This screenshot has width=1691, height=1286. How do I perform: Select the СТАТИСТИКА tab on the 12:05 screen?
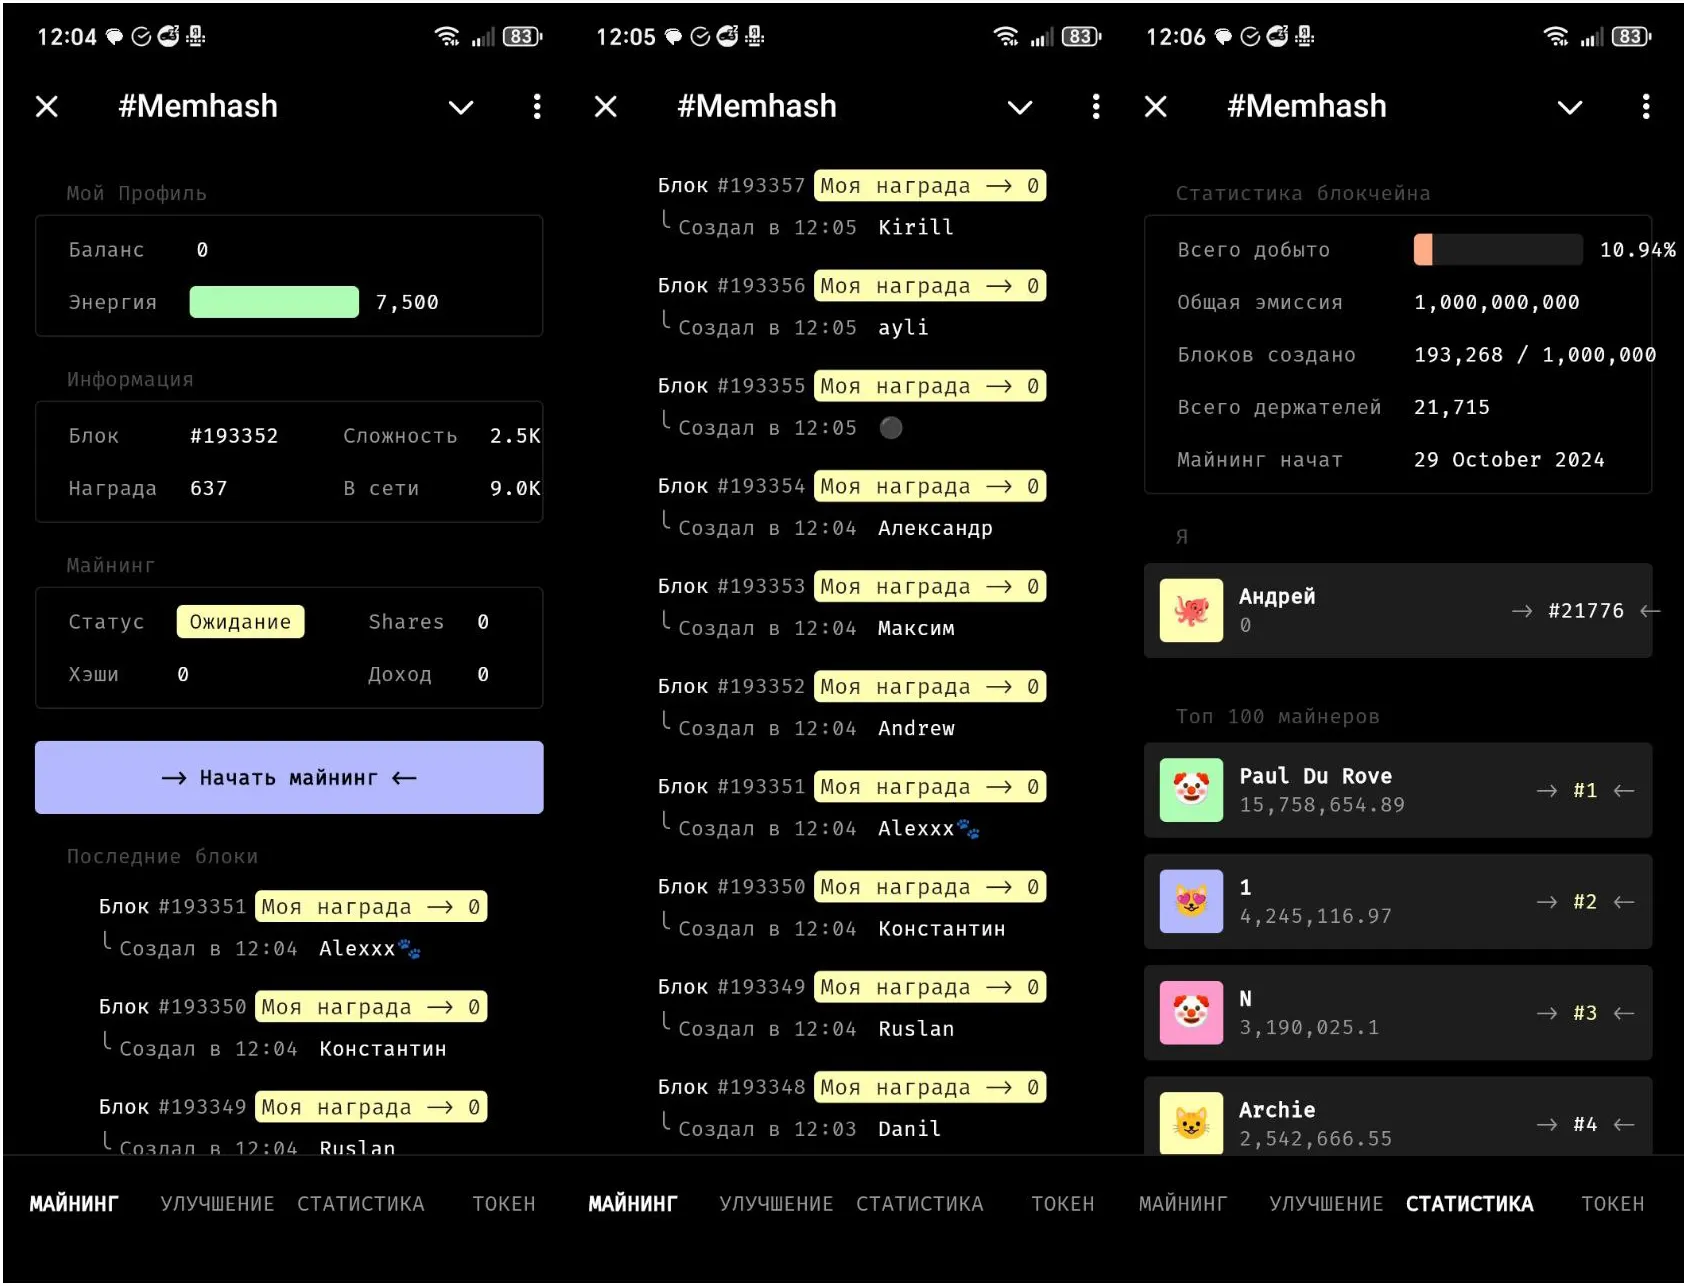919,1204
